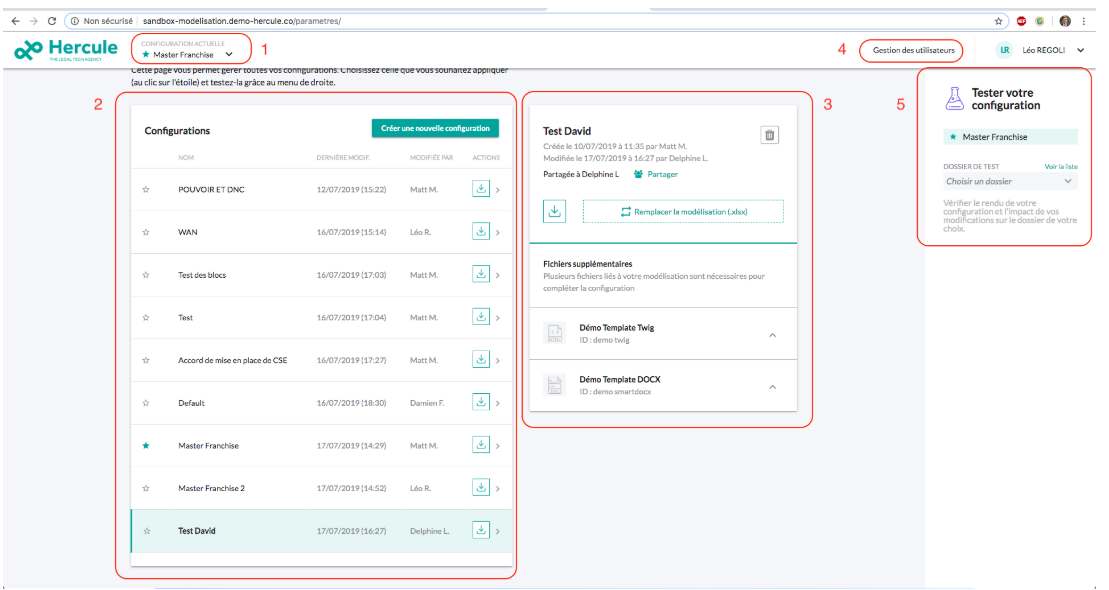Click the download icon in the Test row dated 16/07/2019 (17:04)
Viewport: 1109px width, 590px height.
[481, 317]
